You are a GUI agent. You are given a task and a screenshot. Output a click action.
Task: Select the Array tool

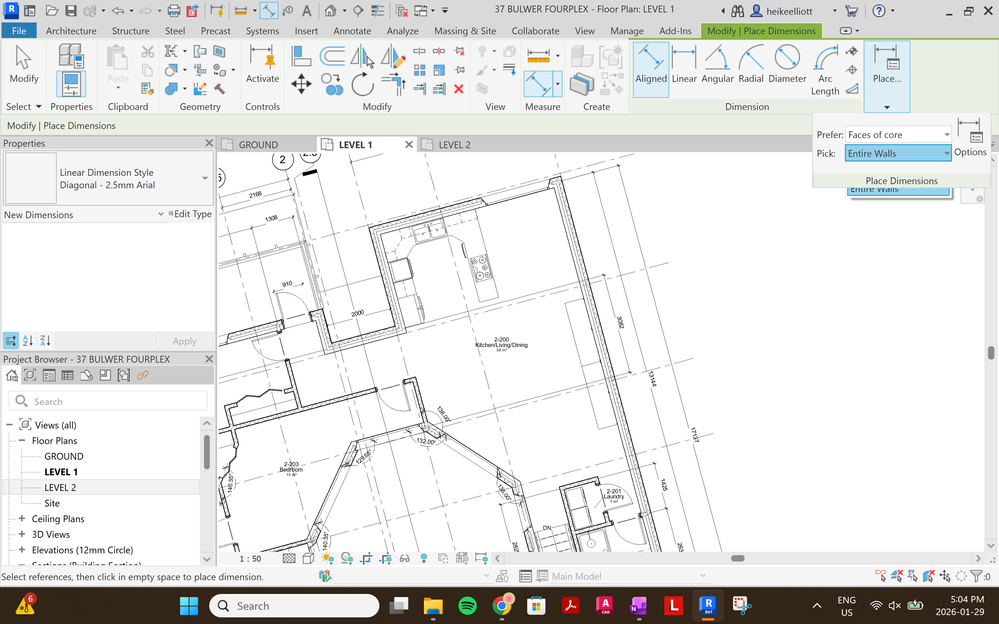point(419,70)
